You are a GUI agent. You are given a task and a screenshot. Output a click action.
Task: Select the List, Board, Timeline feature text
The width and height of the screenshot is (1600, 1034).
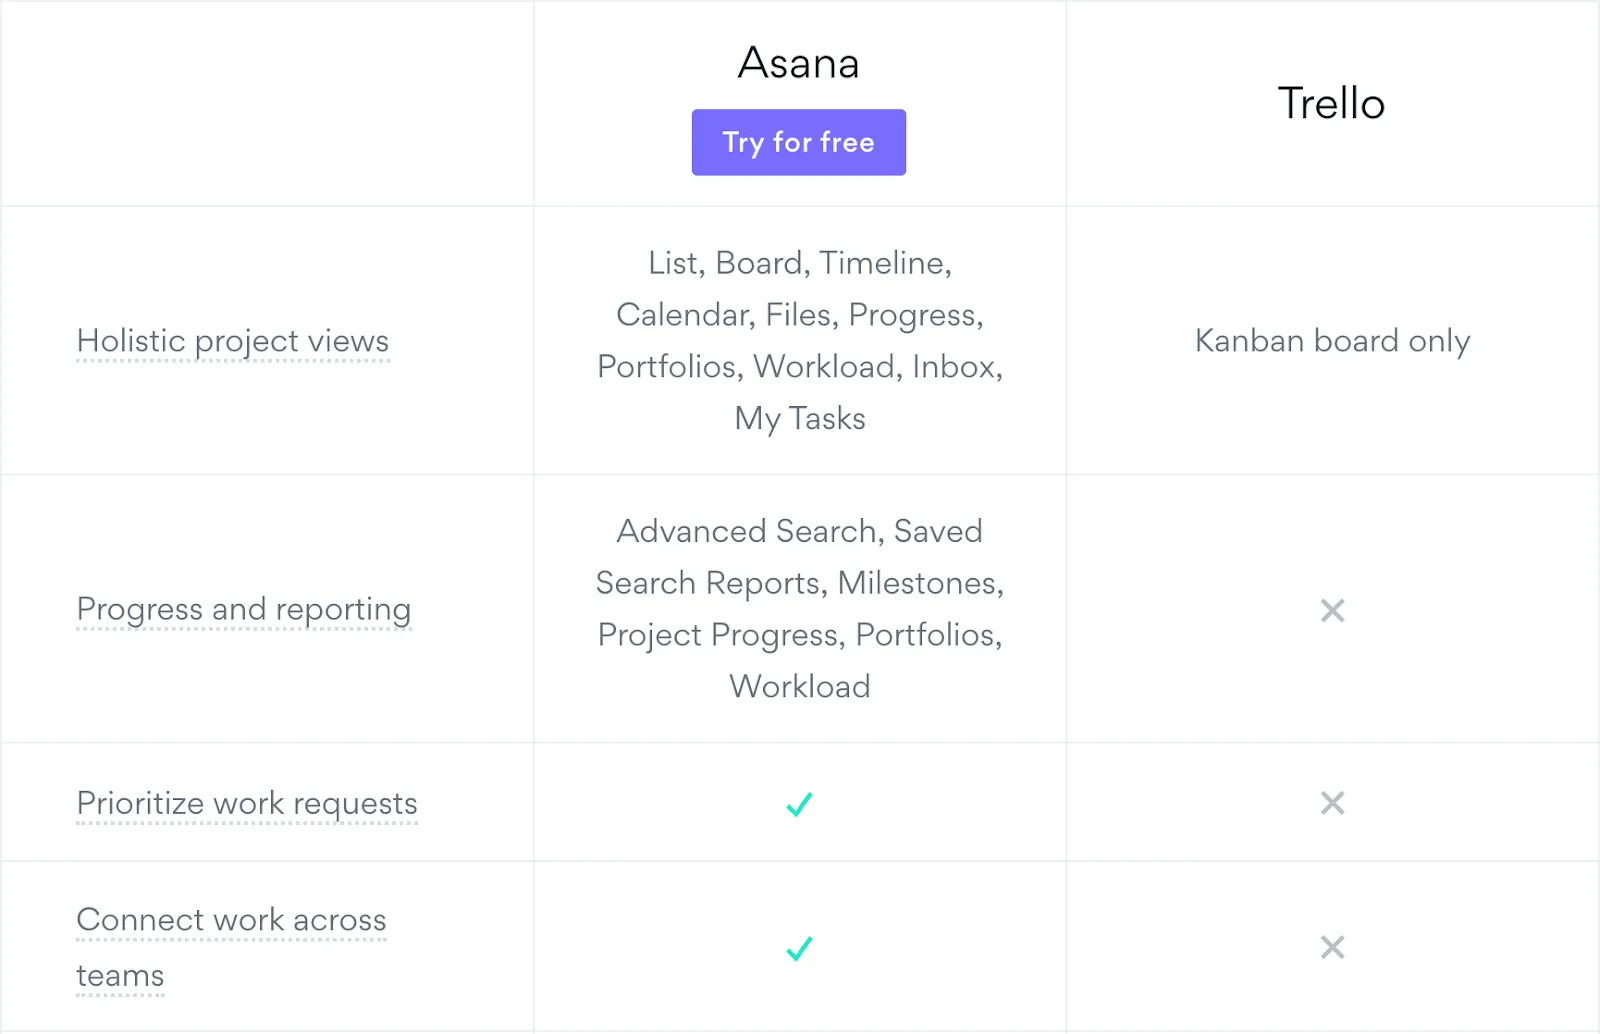[x=796, y=263]
